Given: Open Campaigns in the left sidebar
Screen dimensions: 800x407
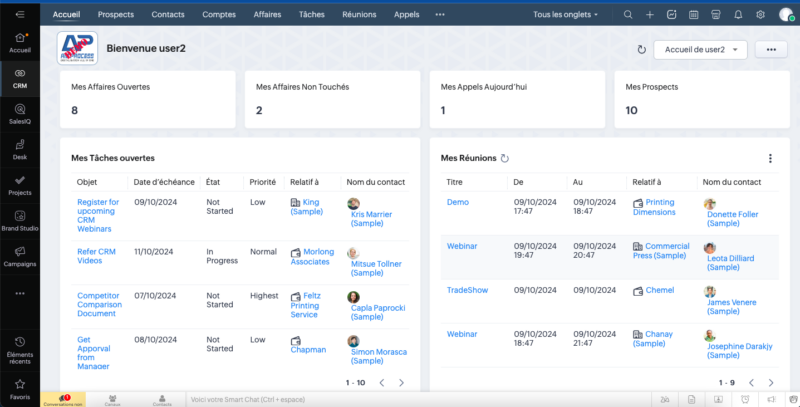Looking at the screenshot, I should (20, 257).
